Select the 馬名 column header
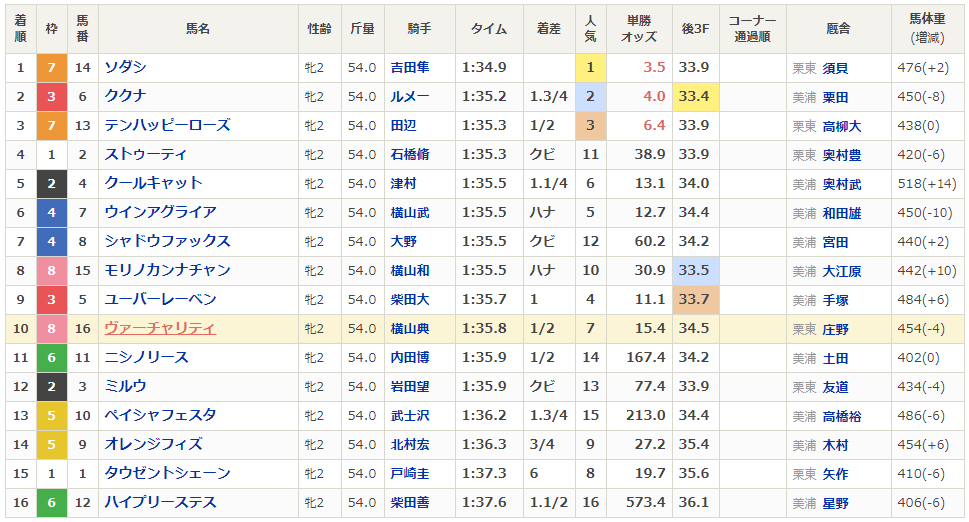The width and height of the screenshot is (969, 522). click(x=198, y=28)
